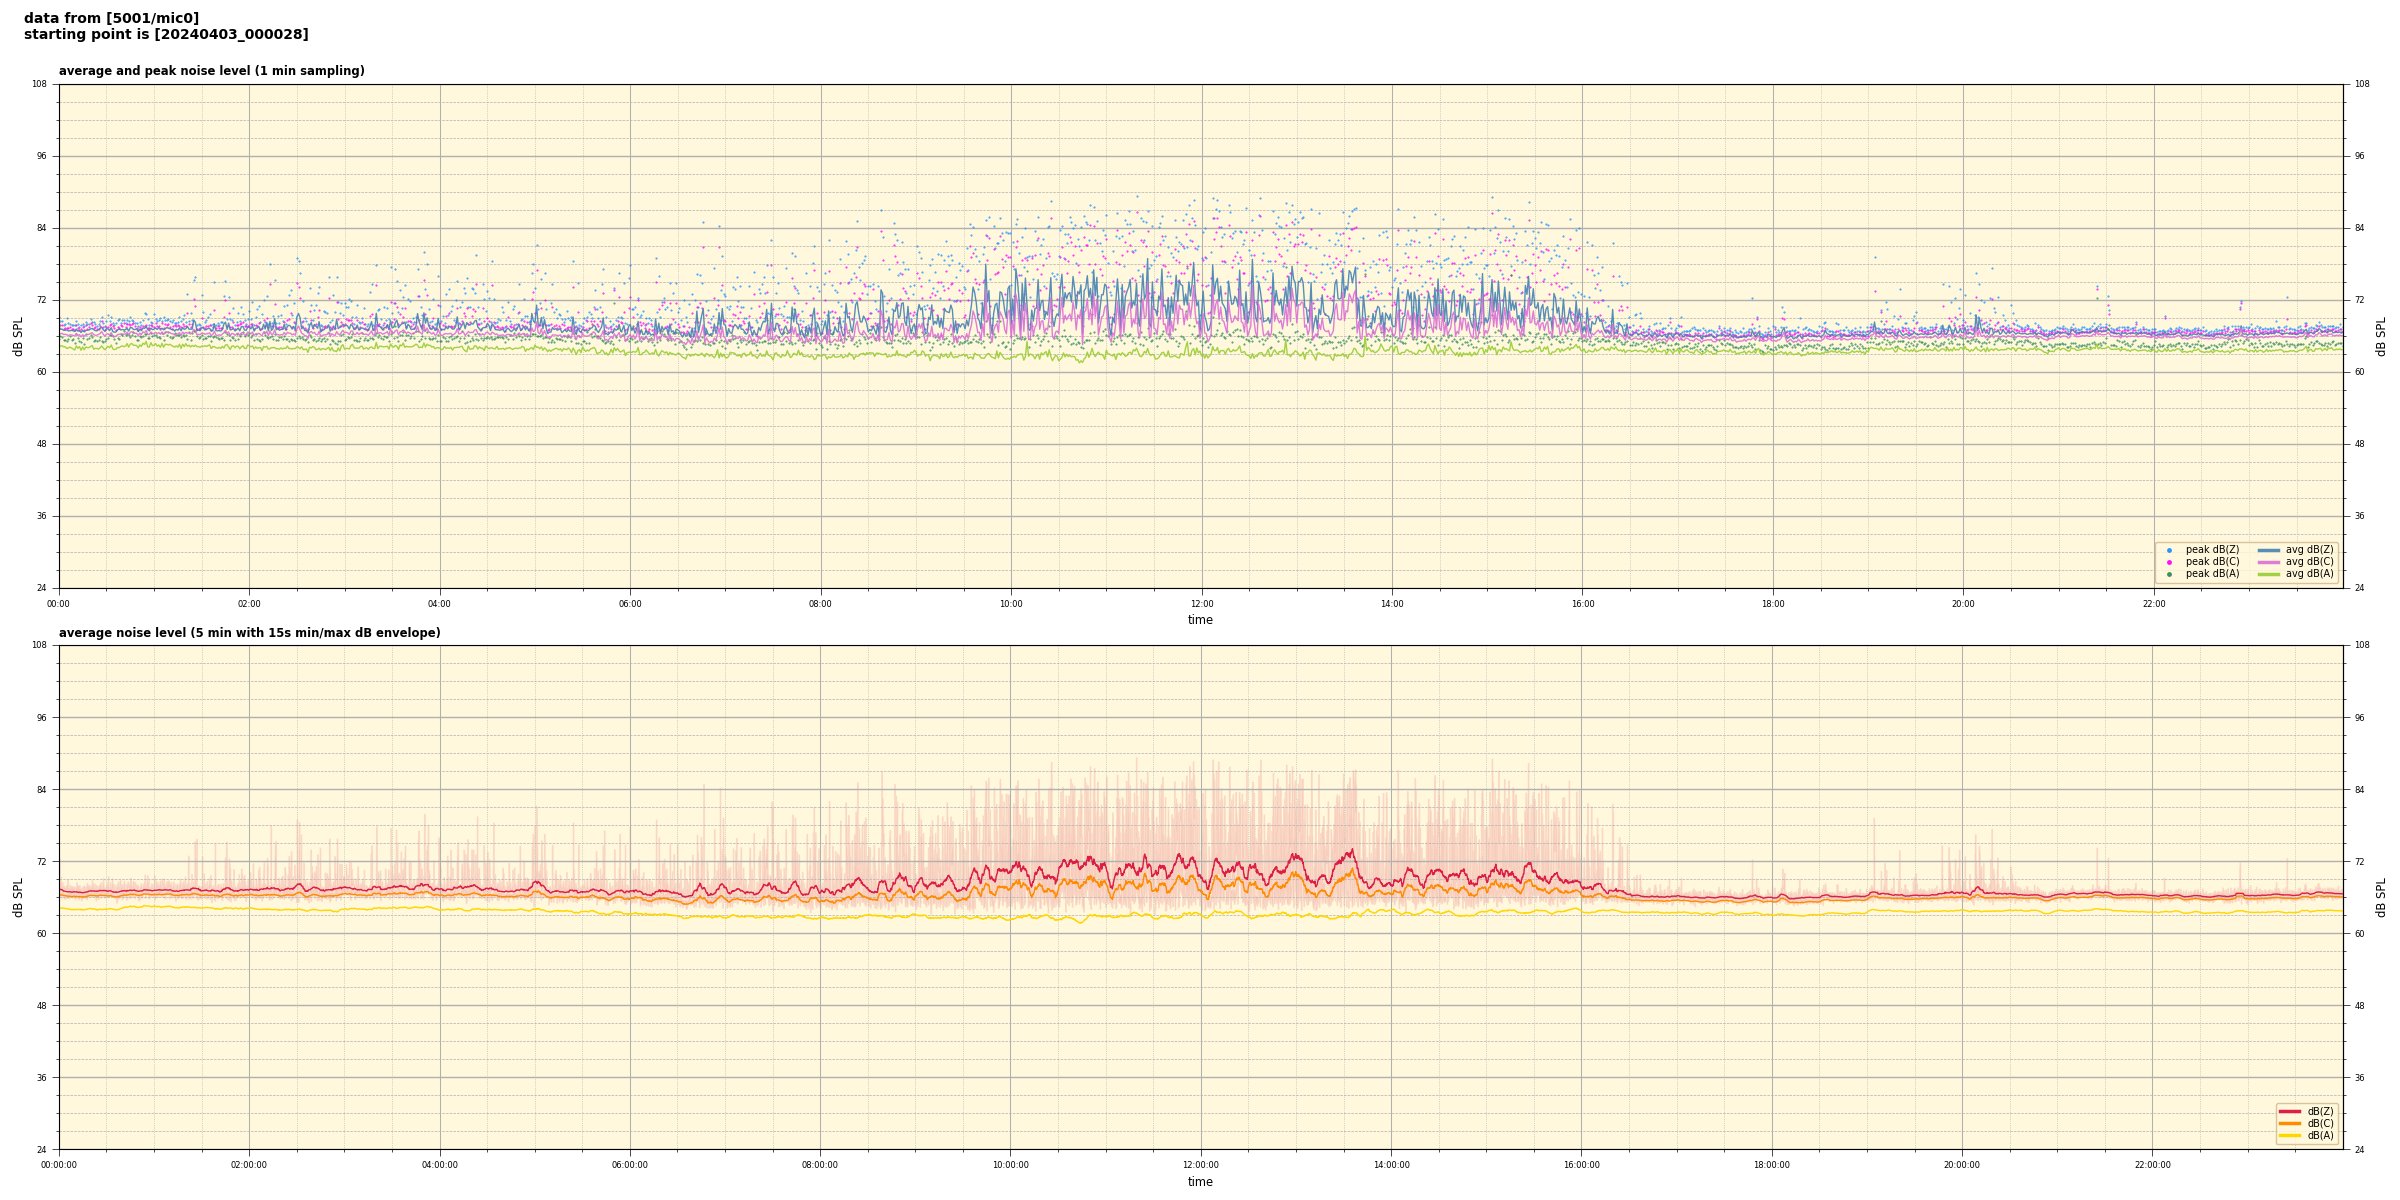Click the '5 min with 15s min/max' chart title
The width and height of the screenshot is (2400, 1200).
point(249,633)
